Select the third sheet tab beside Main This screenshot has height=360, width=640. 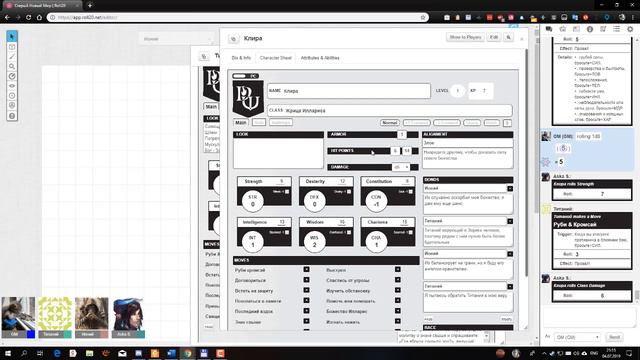281,122
